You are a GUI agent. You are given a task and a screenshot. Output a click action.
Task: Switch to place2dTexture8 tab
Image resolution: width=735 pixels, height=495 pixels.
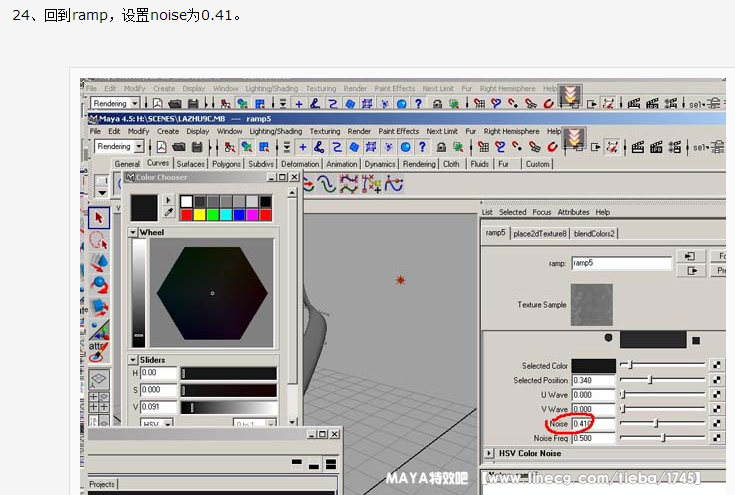pyautogui.click(x=540, y=233)
